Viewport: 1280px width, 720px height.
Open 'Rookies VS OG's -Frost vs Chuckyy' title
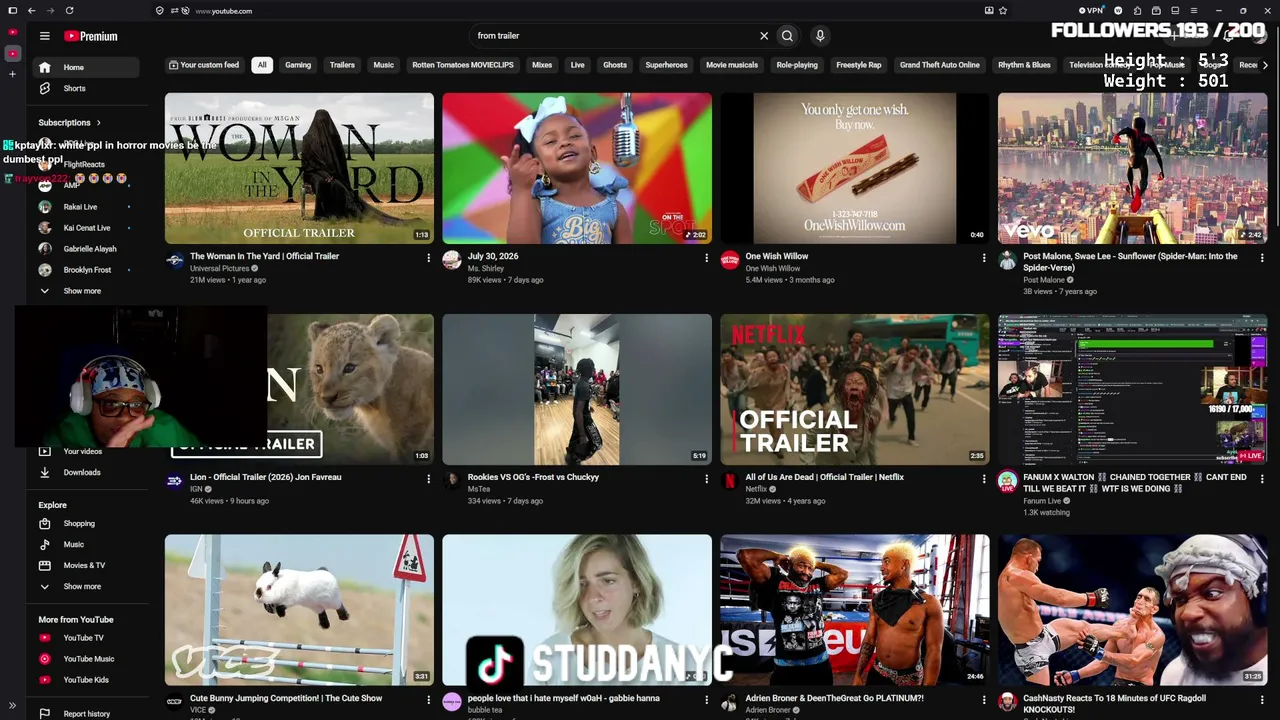click(x=533, y=477)
